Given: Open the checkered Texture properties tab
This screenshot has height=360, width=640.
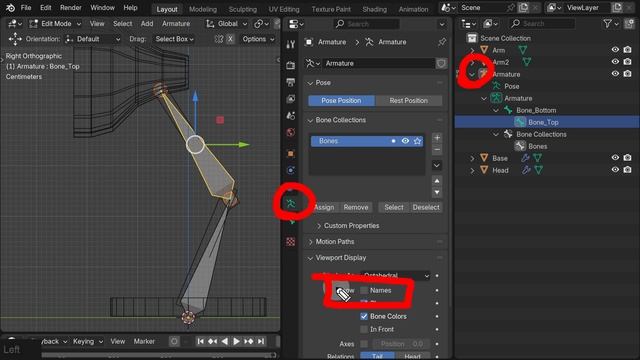Looking at the screenshot, I should [291, 242].
